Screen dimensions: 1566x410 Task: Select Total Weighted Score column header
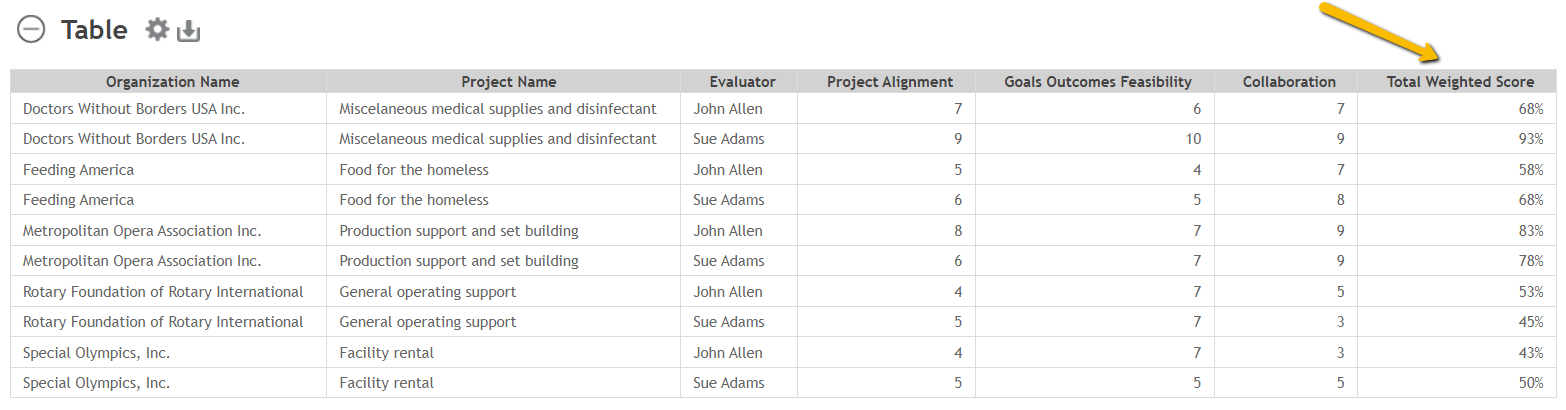[1460, 82]
